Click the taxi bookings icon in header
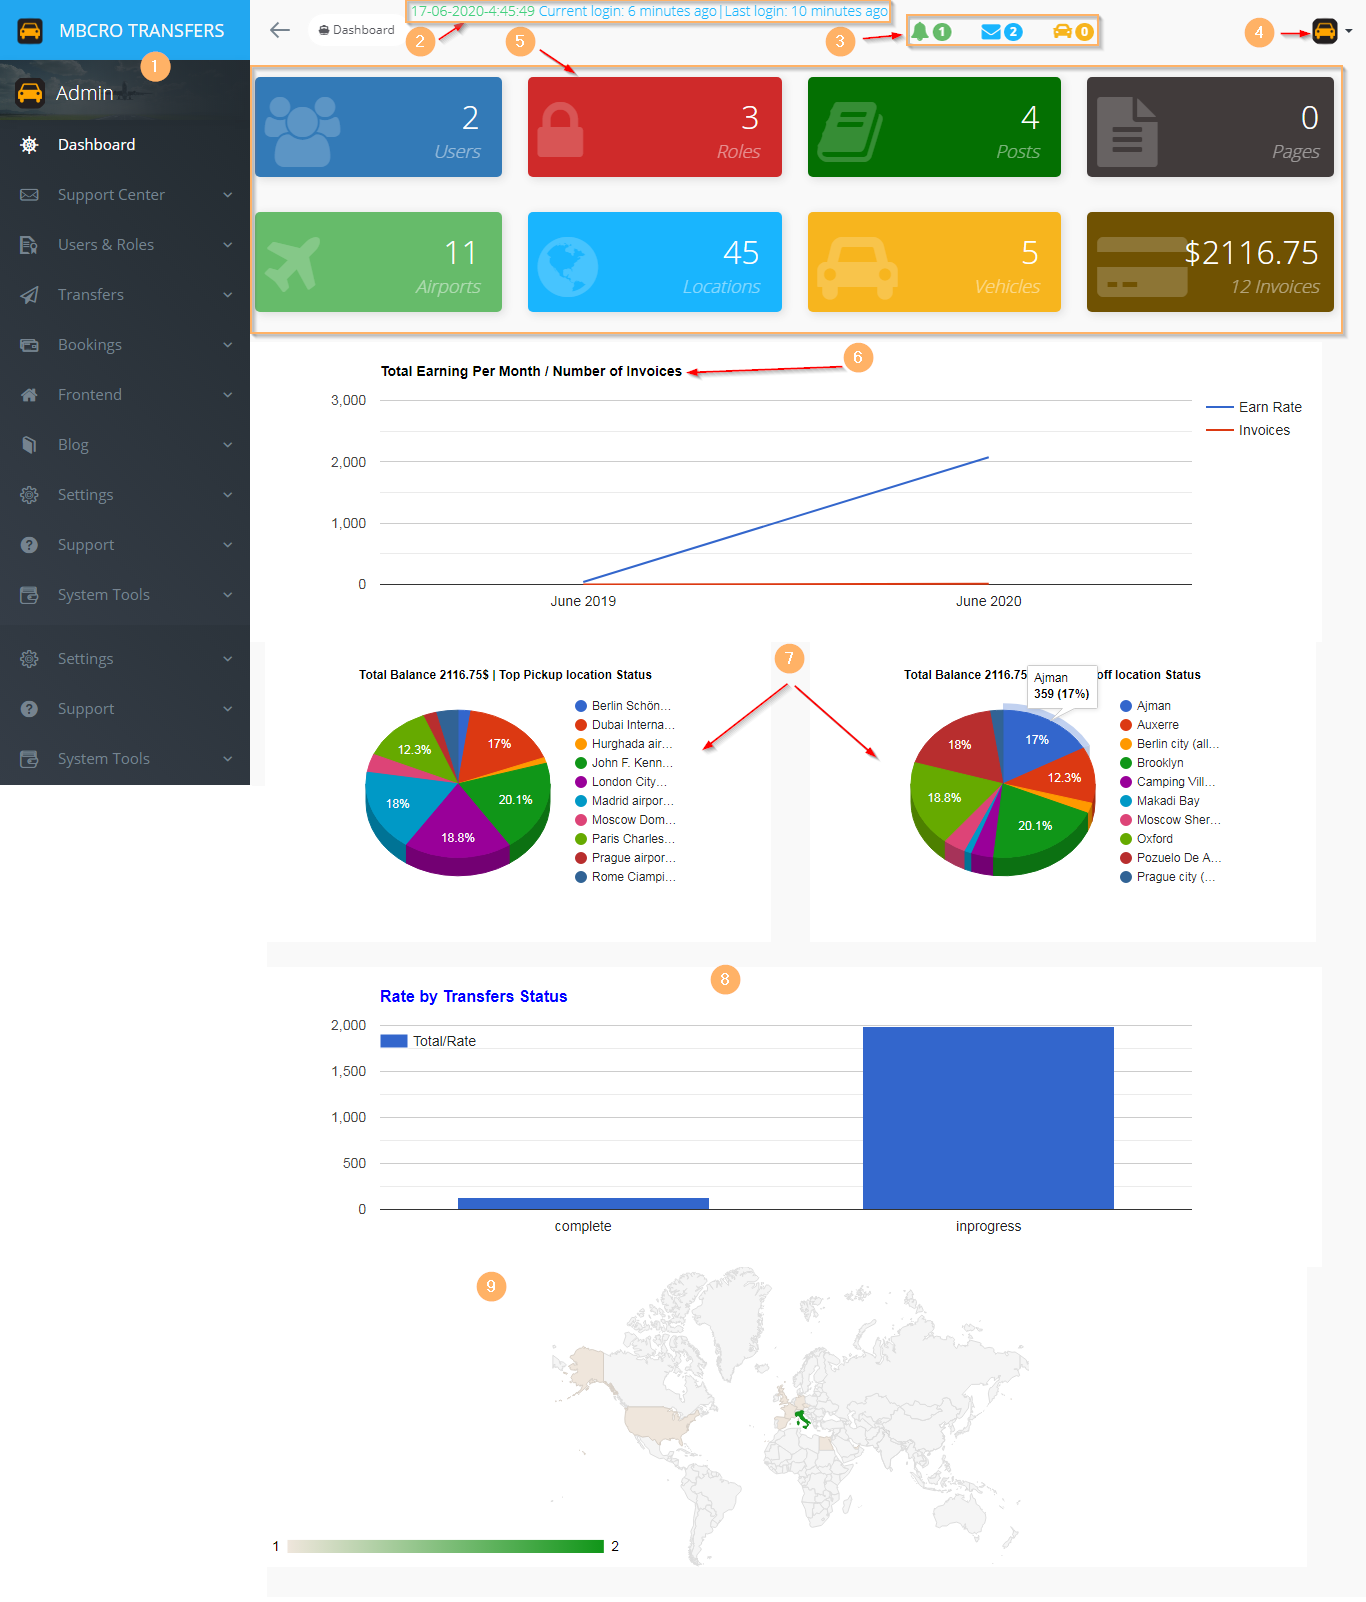This screenshot has height=1602, width=1366. (x=1062, y=32)
